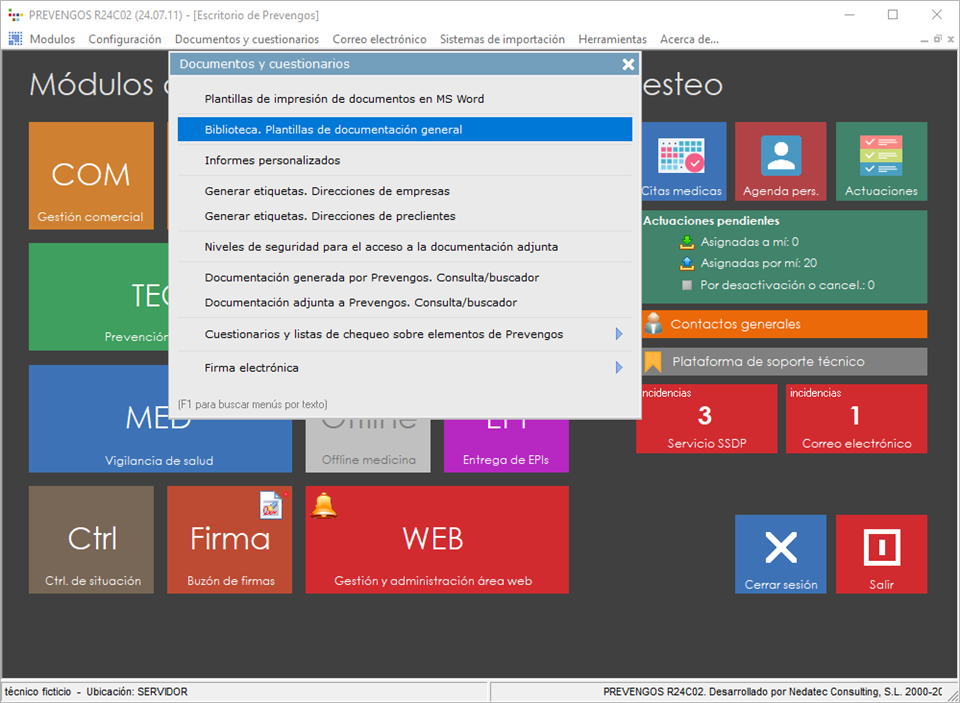Click the 'Asignadas por mí: 20' link
960x703 pixels.
pyautogui.click(x=759, y=263)
